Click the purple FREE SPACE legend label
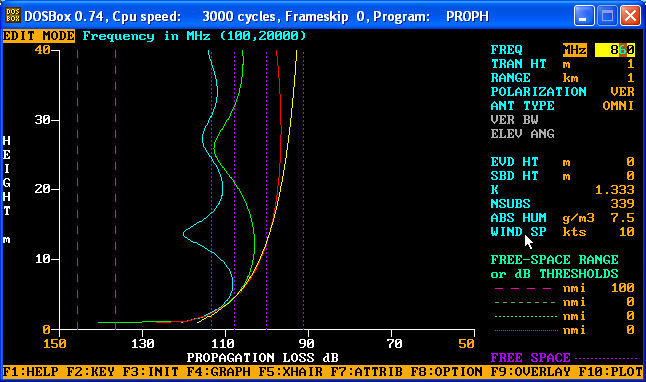This screenshot has width=646, height=382. [x=530, y=357]
